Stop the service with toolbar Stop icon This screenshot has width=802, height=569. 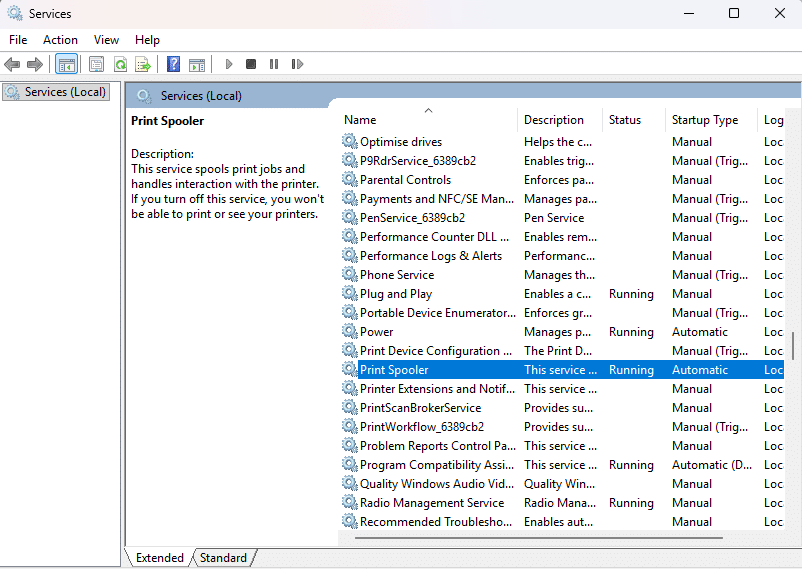pyautogui.click(x=251, y=64)
